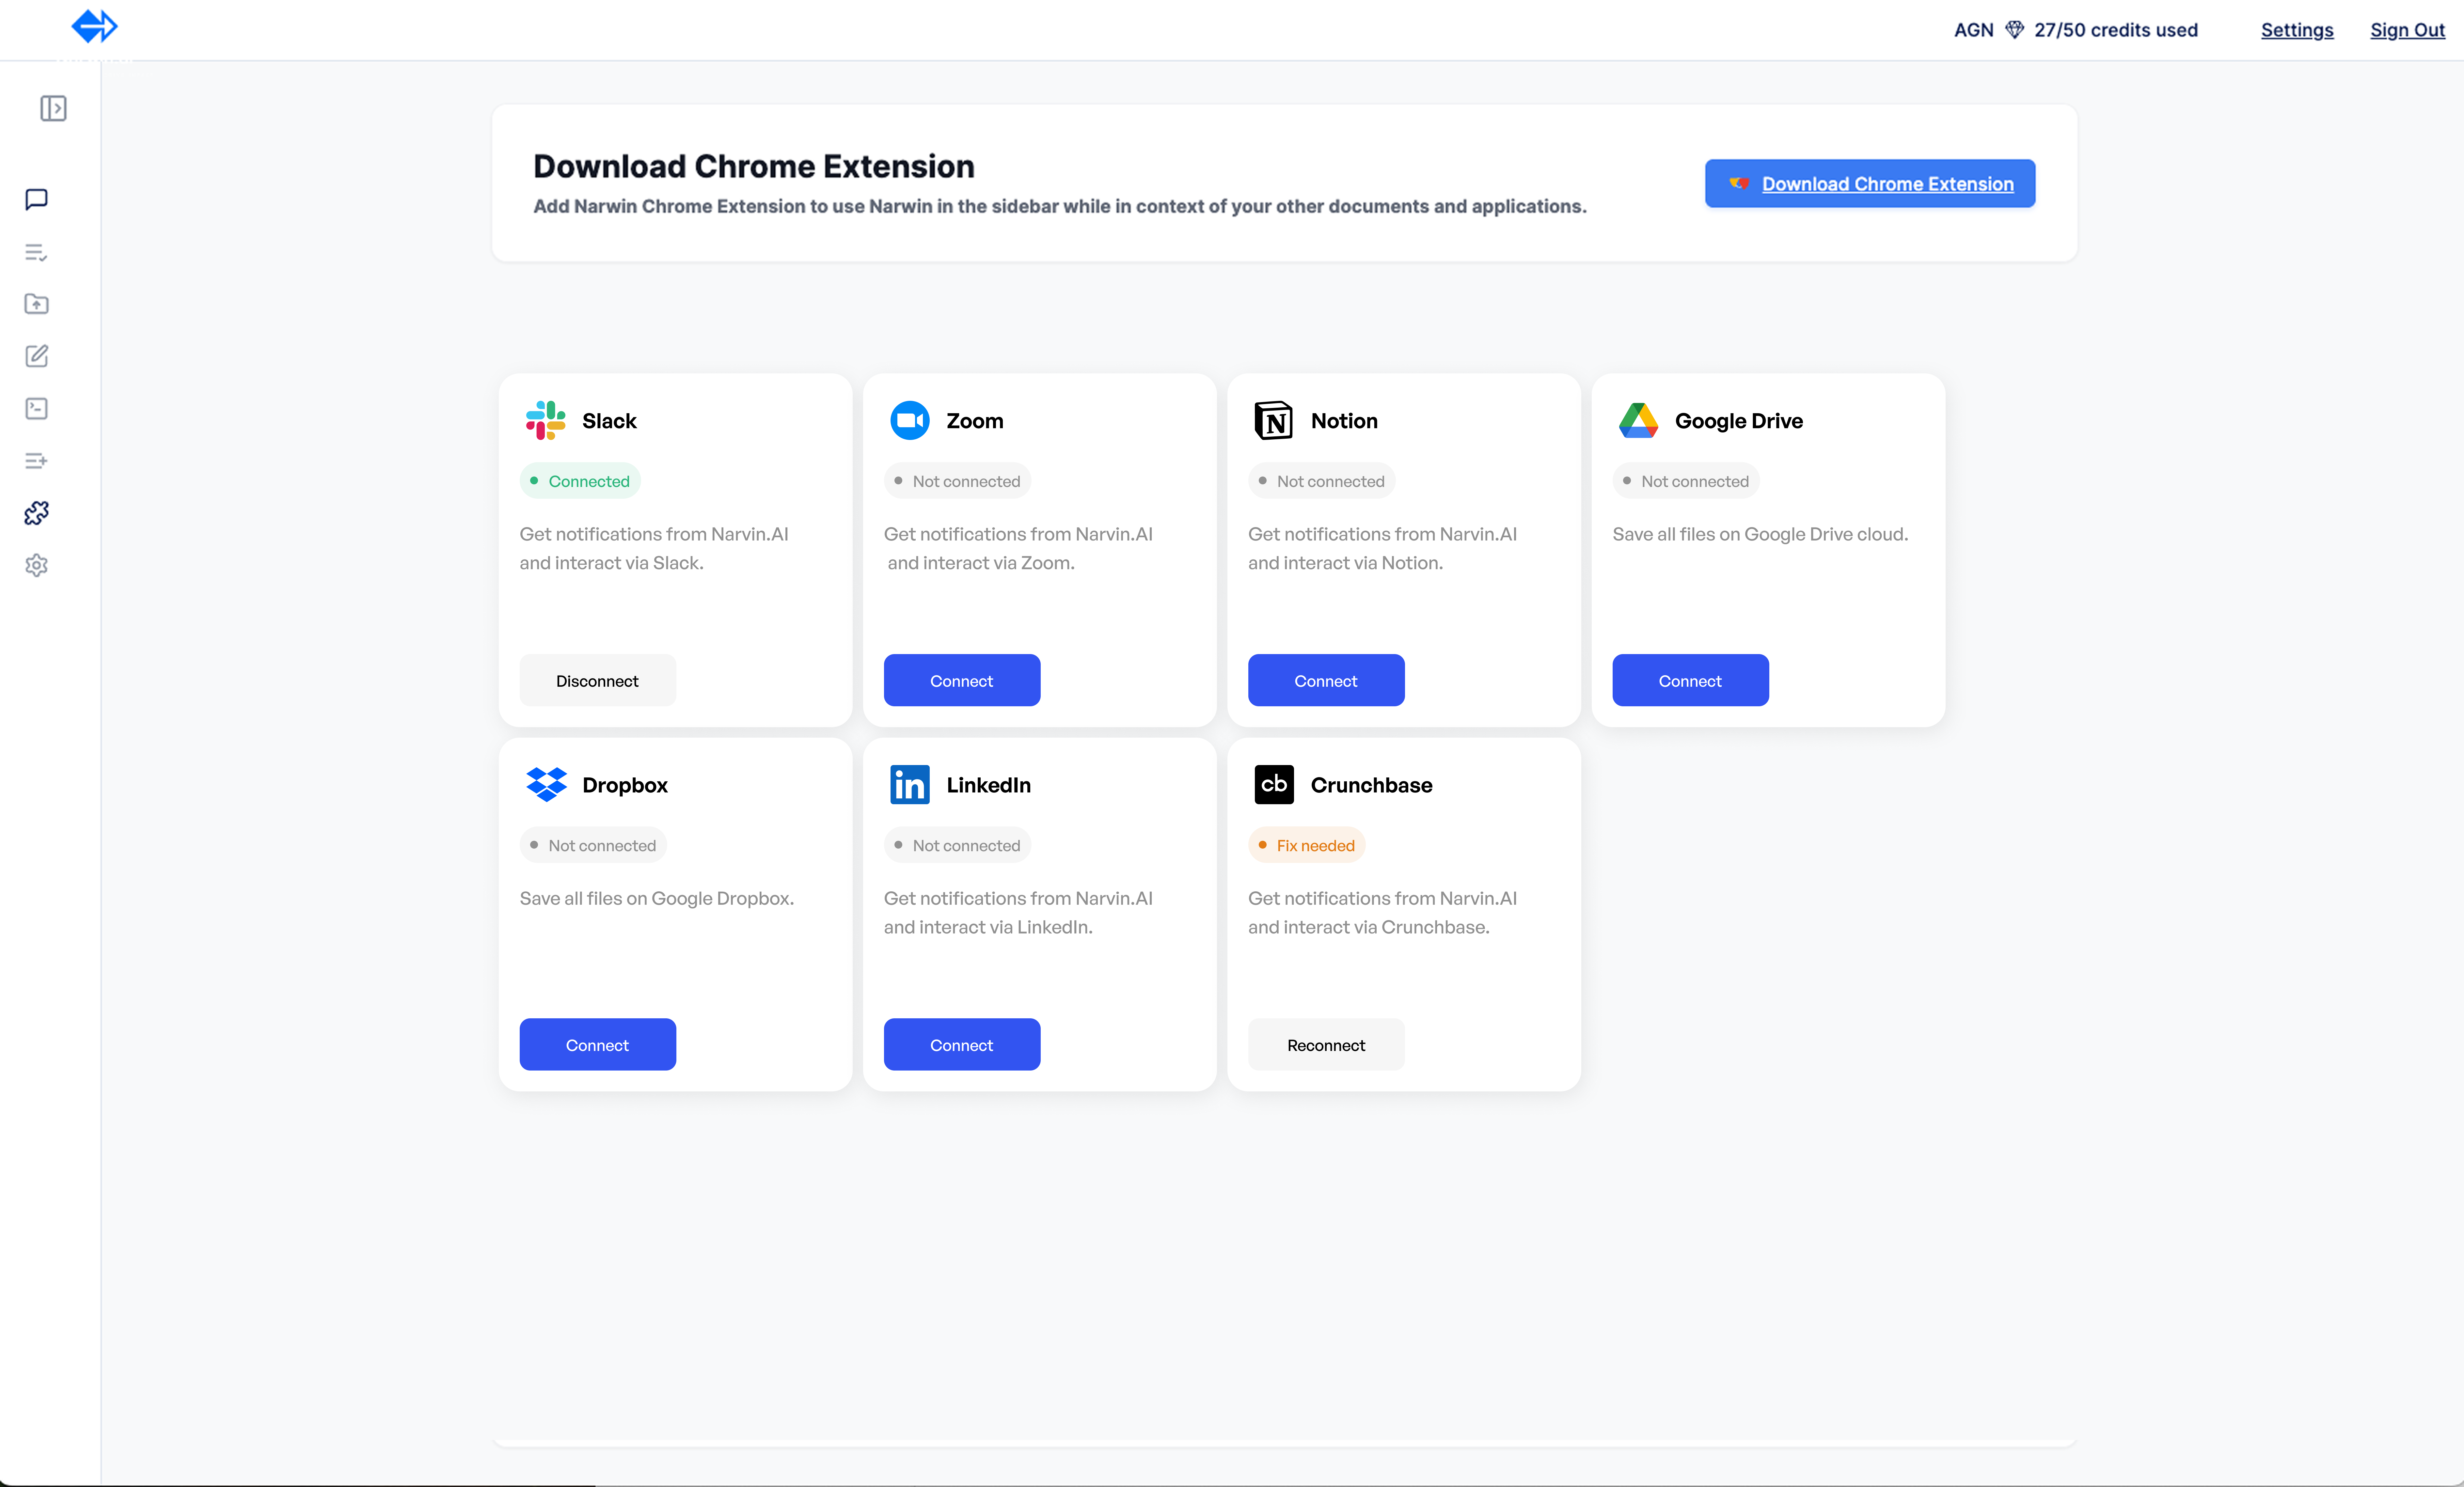This screenshot has width=2464, height=1487.
Task: Click the LinkedIn card title
Action: click(x=989, y=785)
